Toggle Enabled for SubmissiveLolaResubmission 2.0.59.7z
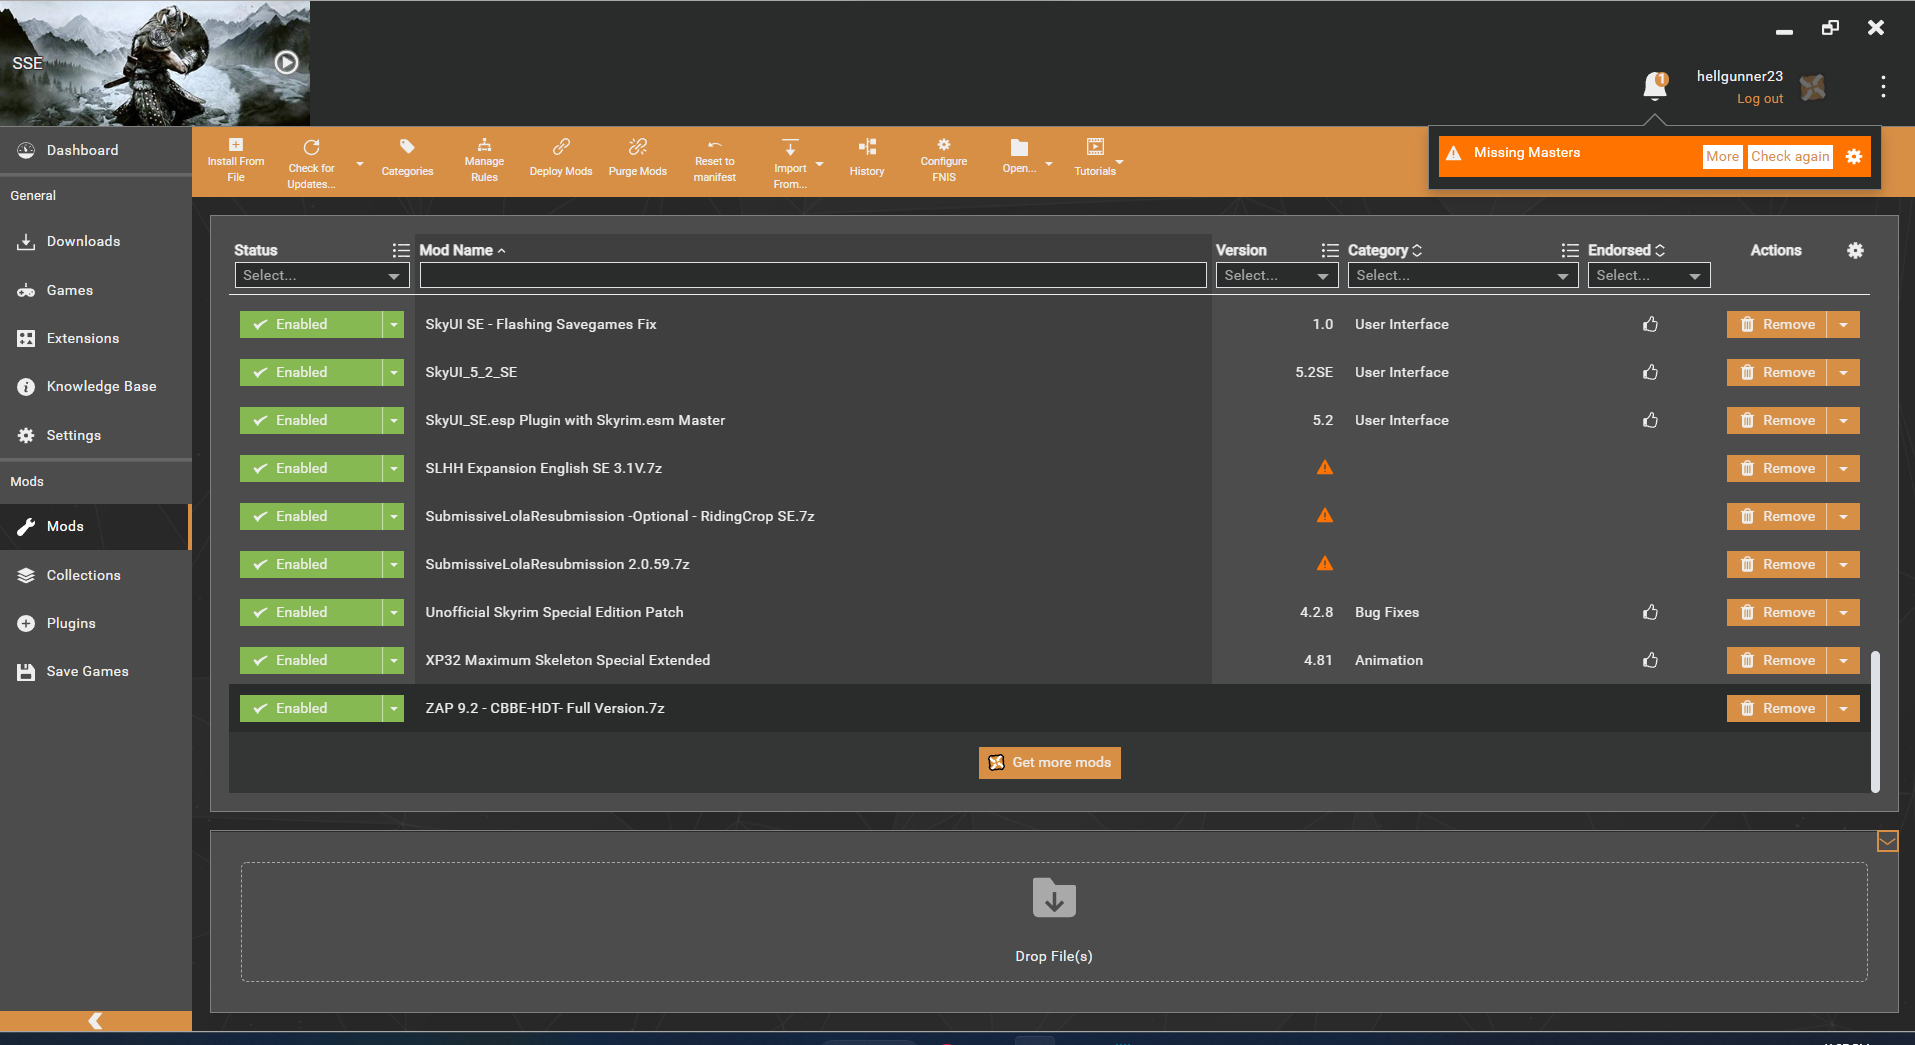This screenshot has height=1045, width=1915. pyautogui.click(x=311, y=564)
